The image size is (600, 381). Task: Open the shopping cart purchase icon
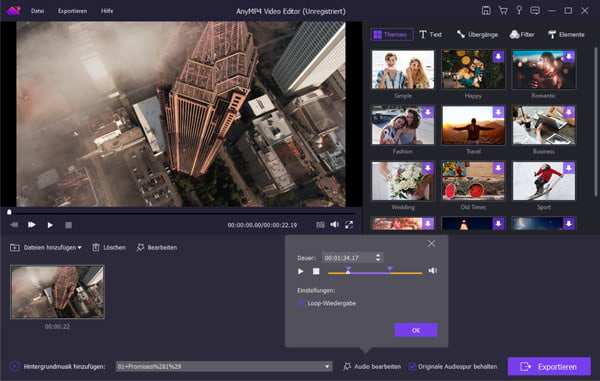503,11
